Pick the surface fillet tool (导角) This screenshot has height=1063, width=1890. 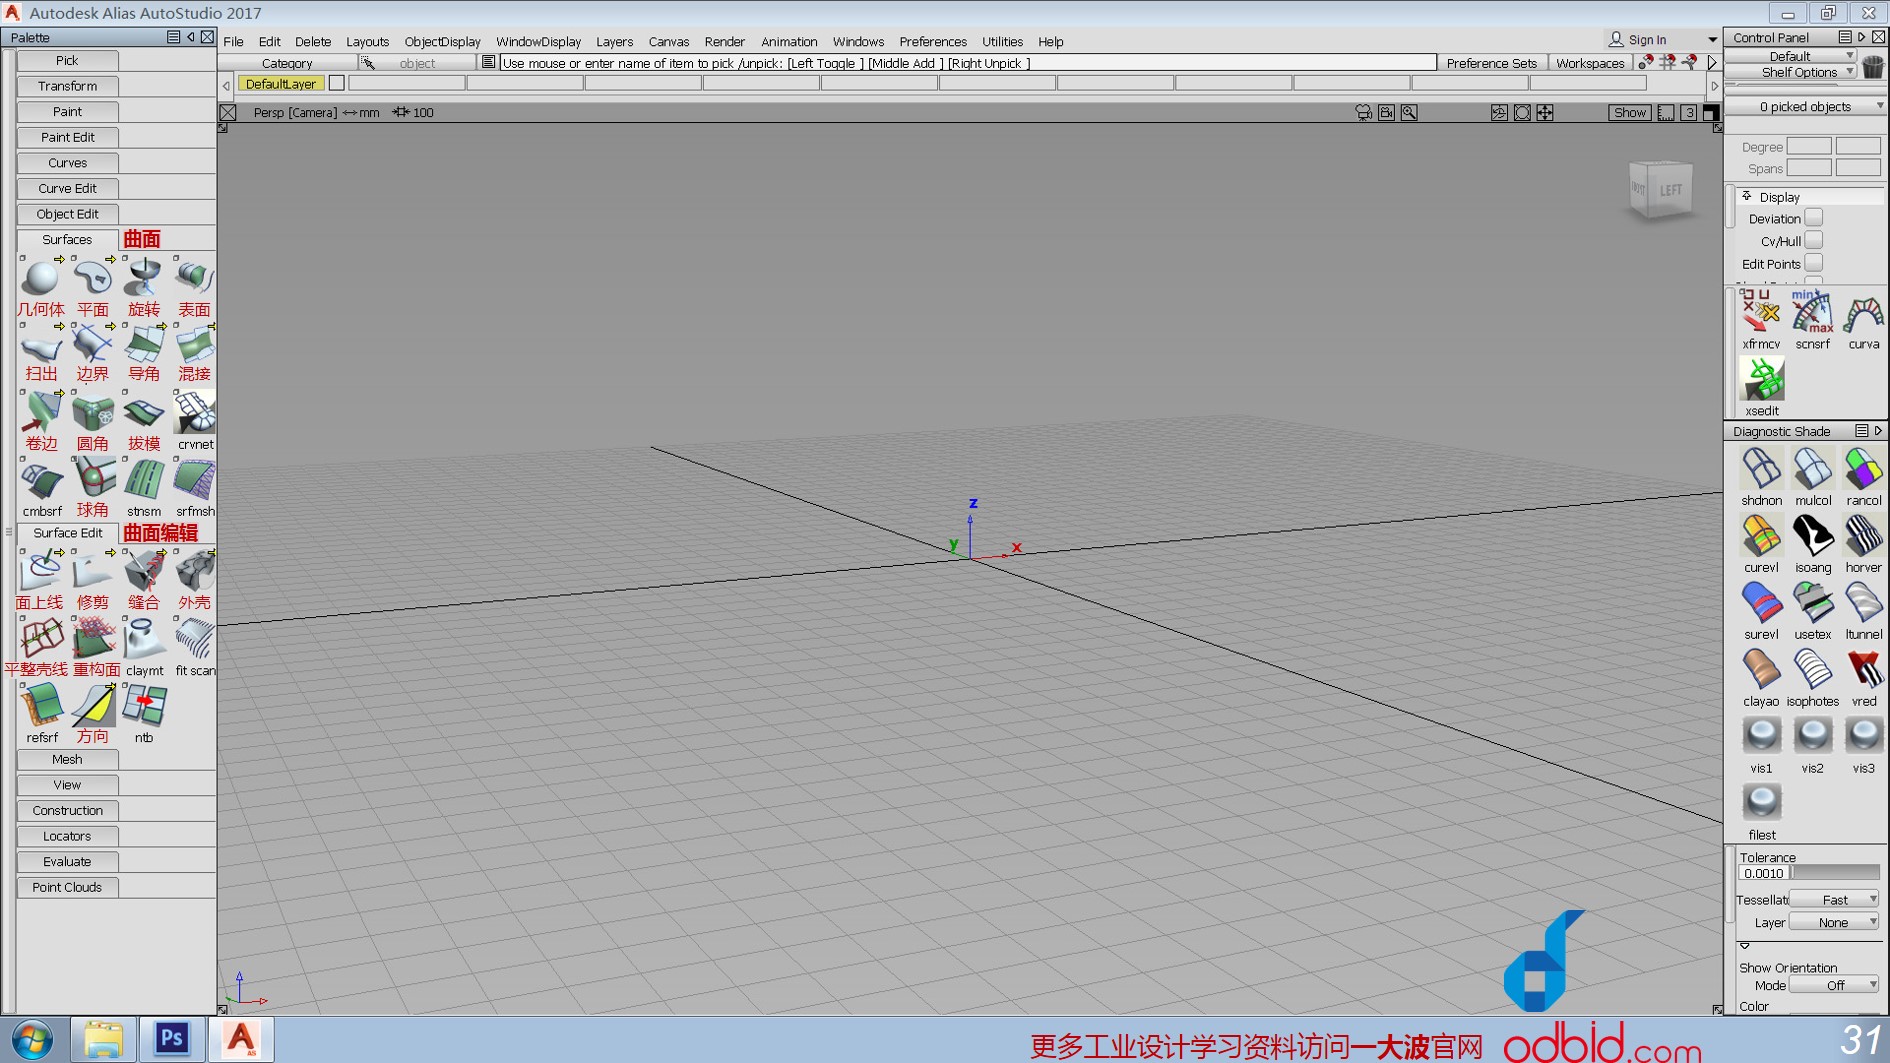tap(143, 344)
